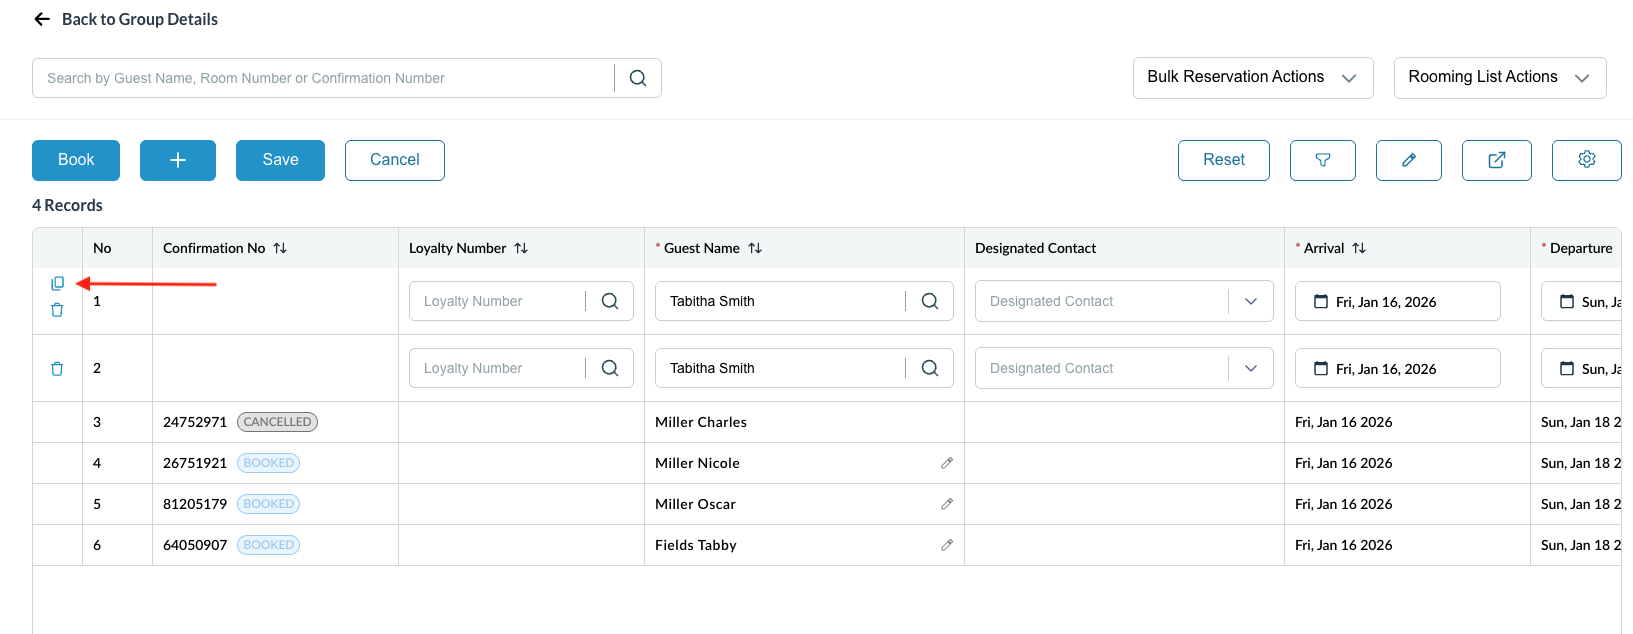This screenshot has height=634, width=1633.
Task: Click the trash icon for row 2
Action: click(57, 368)
